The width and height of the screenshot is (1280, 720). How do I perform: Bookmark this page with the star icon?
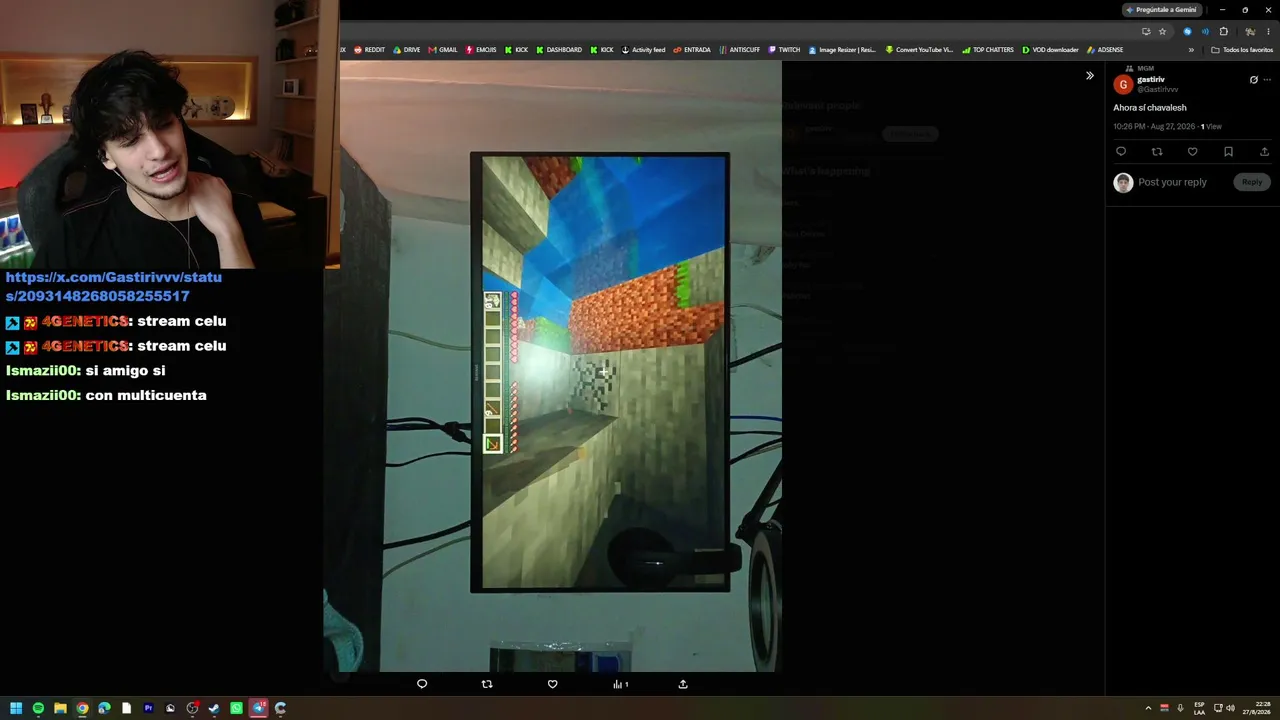pos(1162,31)
